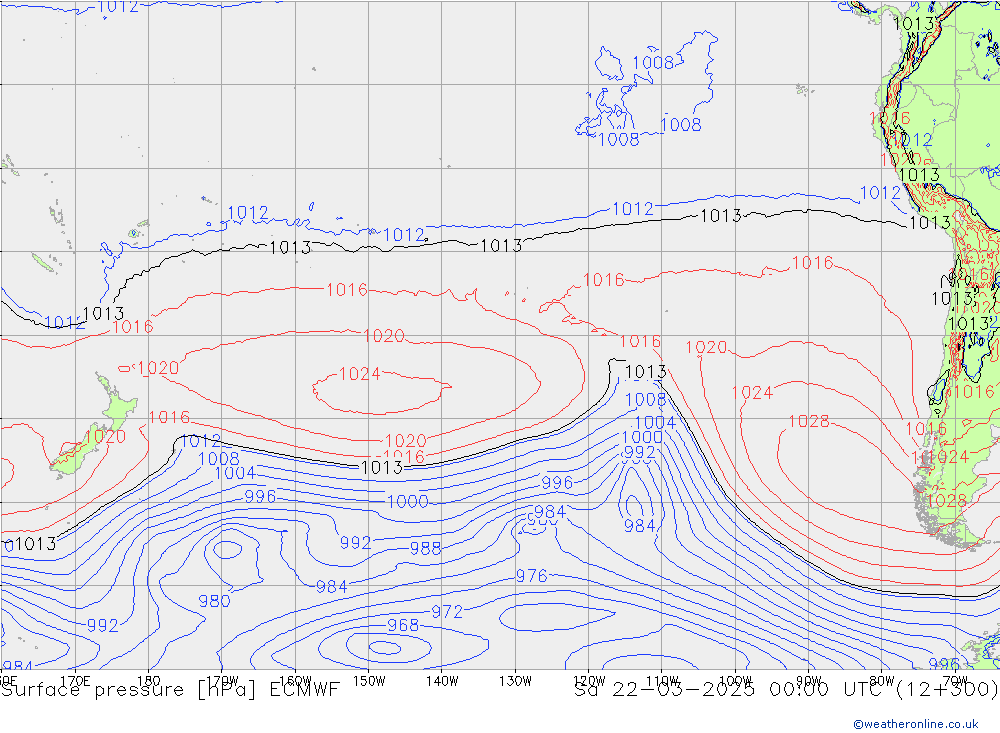Click the 100W longitude label

735,681
